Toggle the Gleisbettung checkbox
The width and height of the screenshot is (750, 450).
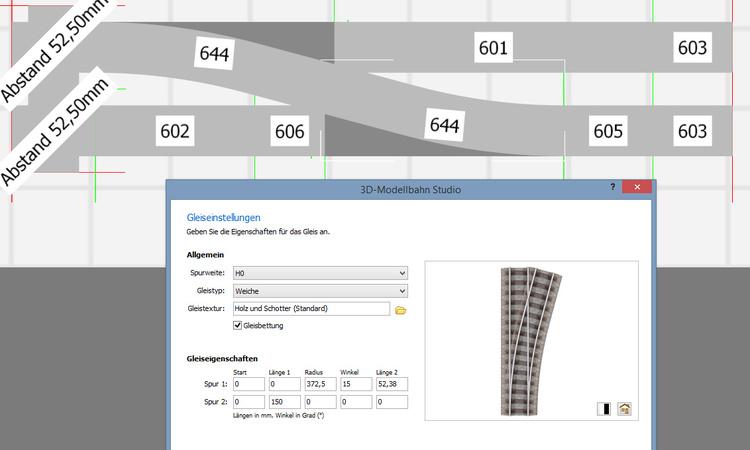(x=238, y=325)
